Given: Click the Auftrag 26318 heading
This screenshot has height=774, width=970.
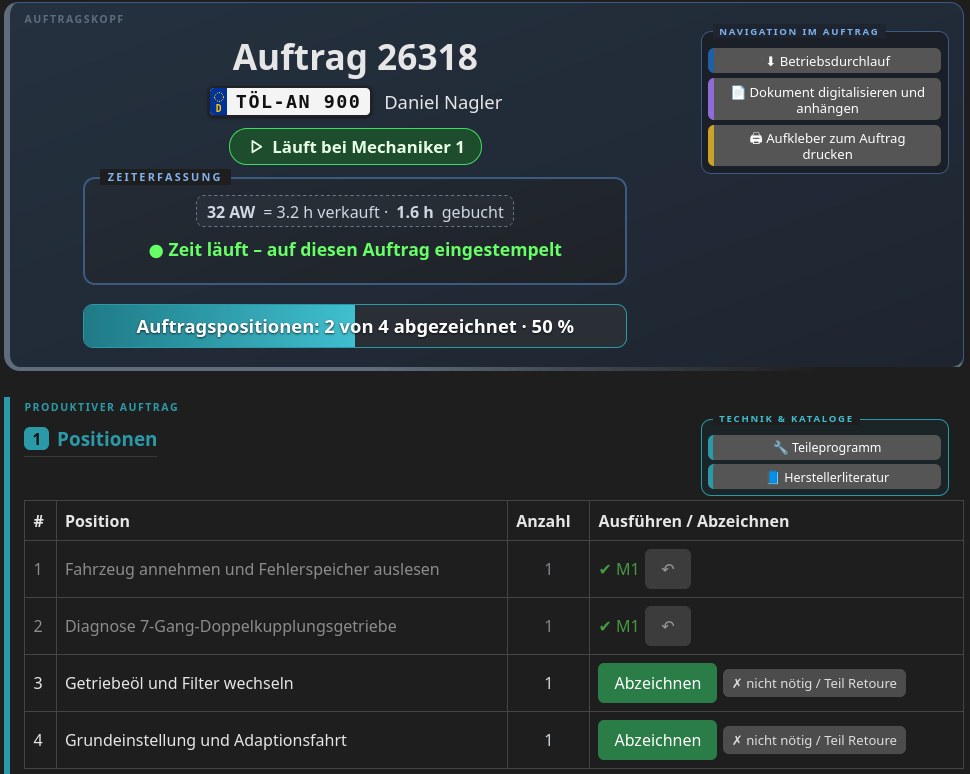Looking at the screenshot, I should 355,58.
